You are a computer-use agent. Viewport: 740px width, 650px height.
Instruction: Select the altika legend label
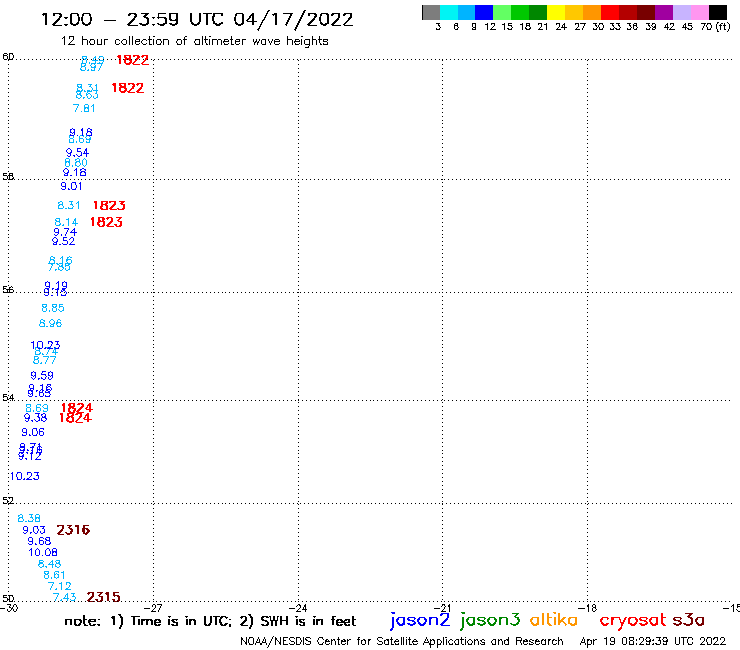[x=554, y=619]
